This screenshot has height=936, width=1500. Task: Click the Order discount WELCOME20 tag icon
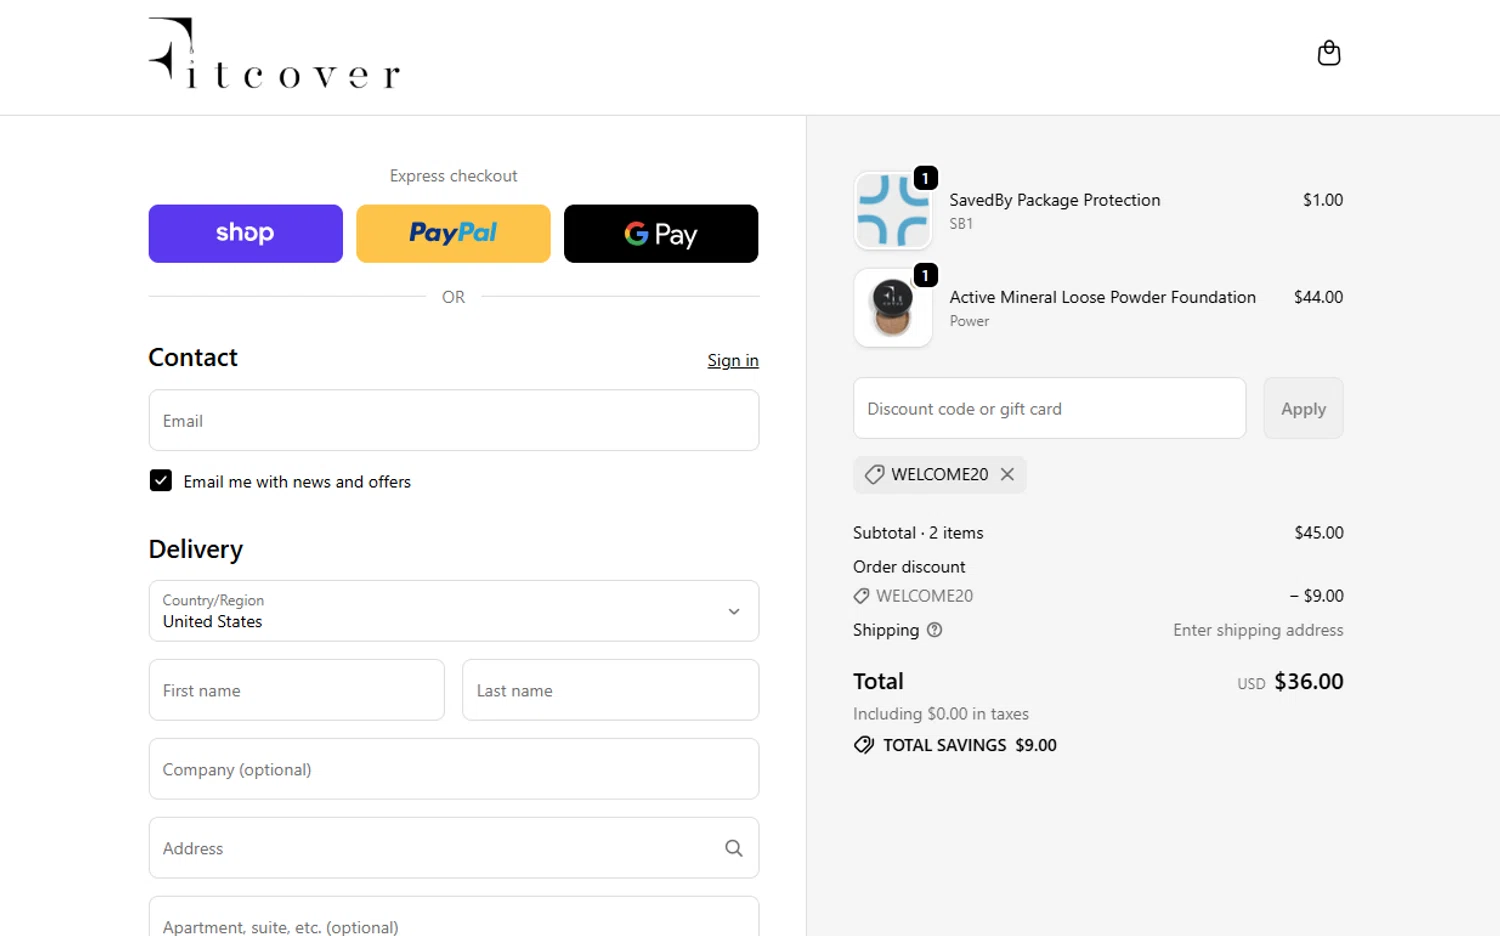pyautogui.click(x=861, y=596)
